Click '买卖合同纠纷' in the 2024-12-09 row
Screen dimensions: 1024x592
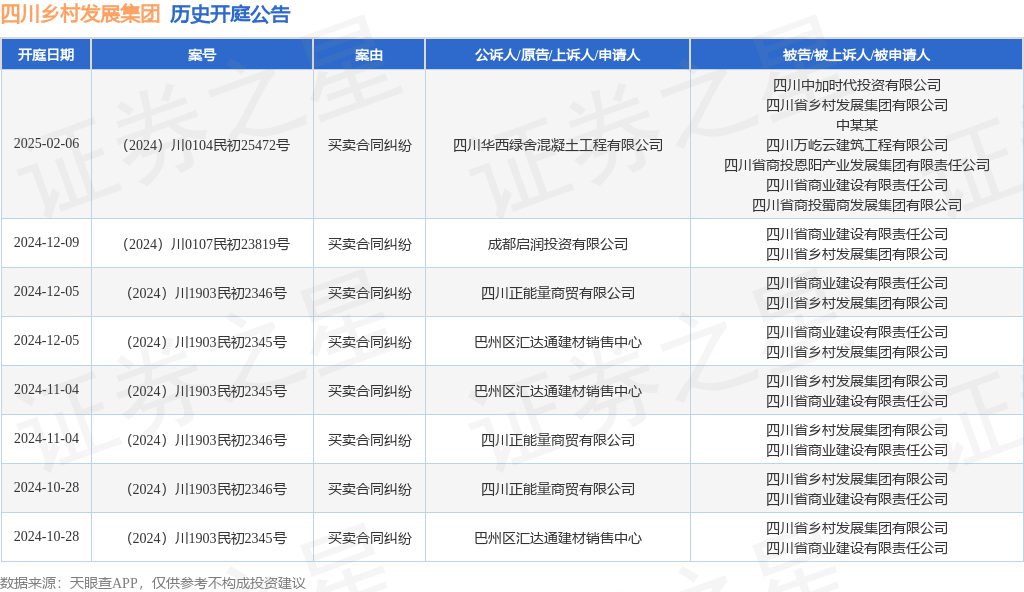[x=370, y=244]
